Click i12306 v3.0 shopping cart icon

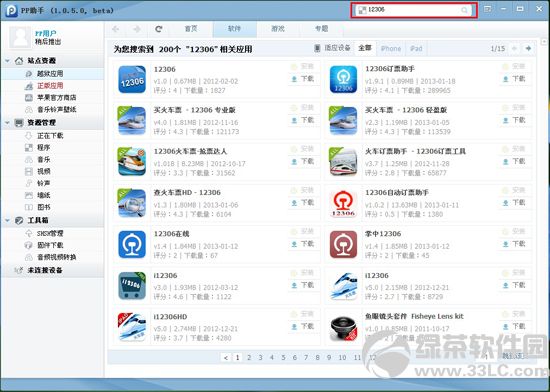(x=132, y=286)
